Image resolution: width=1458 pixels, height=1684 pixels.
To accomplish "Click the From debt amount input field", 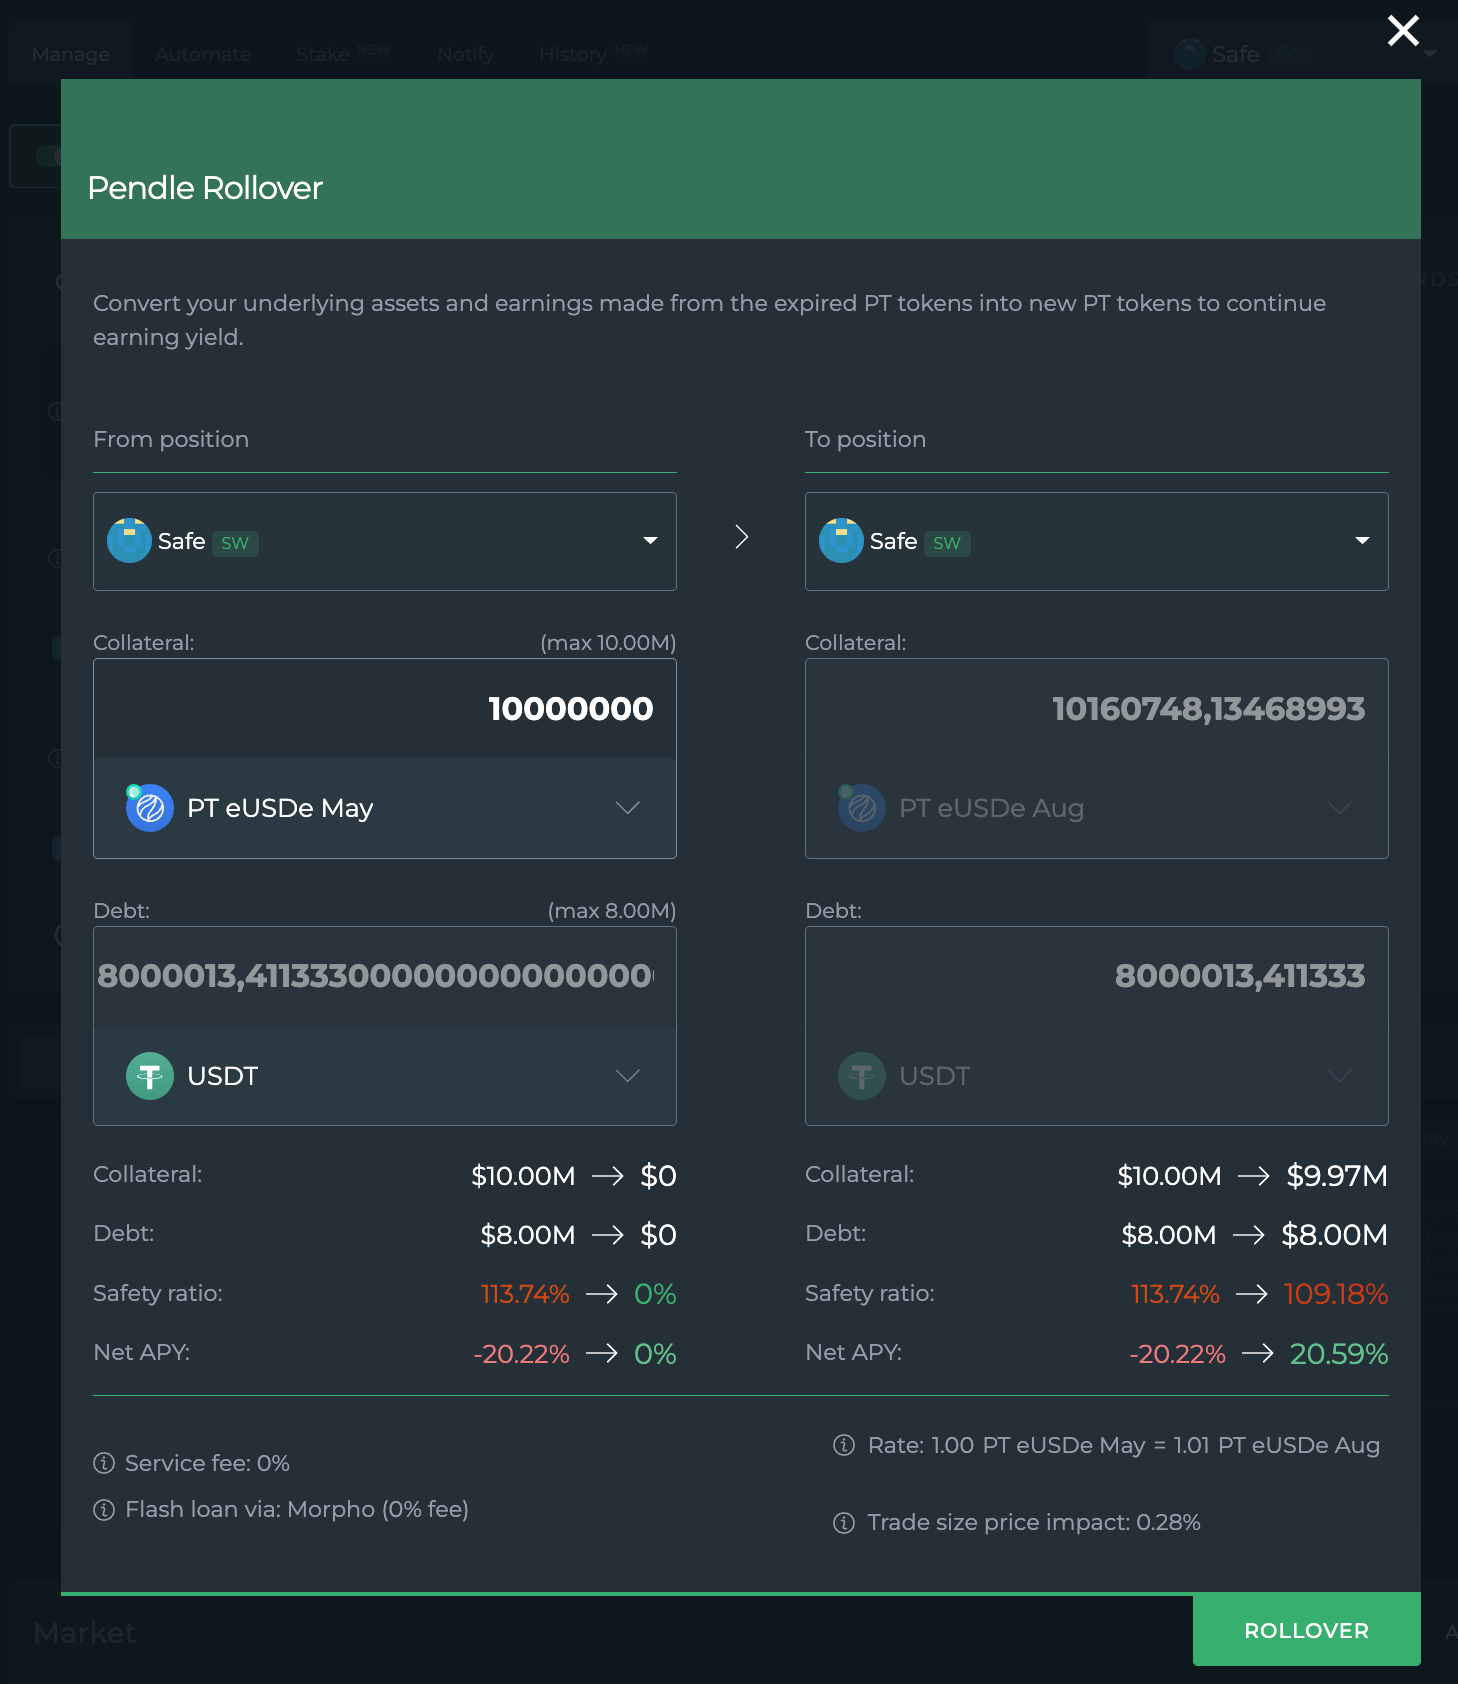I will [384, 976].
